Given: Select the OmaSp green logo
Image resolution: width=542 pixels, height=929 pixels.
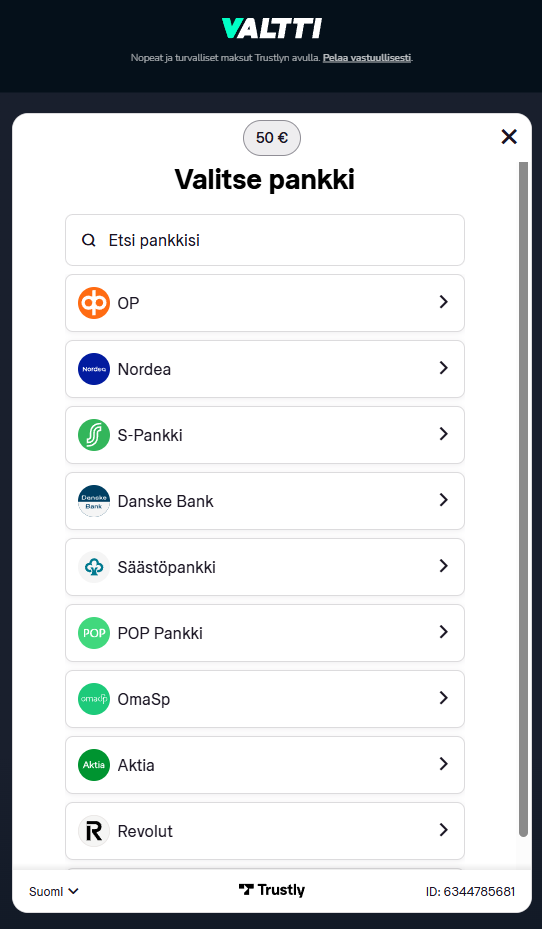Looking at the screenshot, I should 94,699.
